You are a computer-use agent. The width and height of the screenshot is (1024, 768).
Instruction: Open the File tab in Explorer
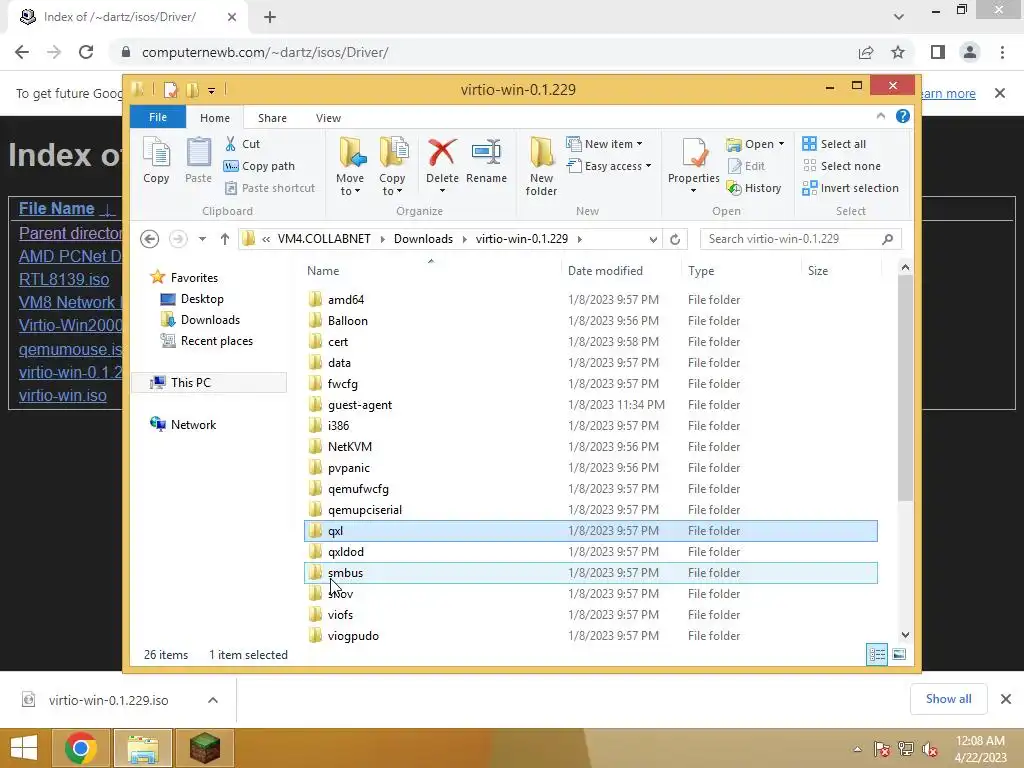[158, 118]
